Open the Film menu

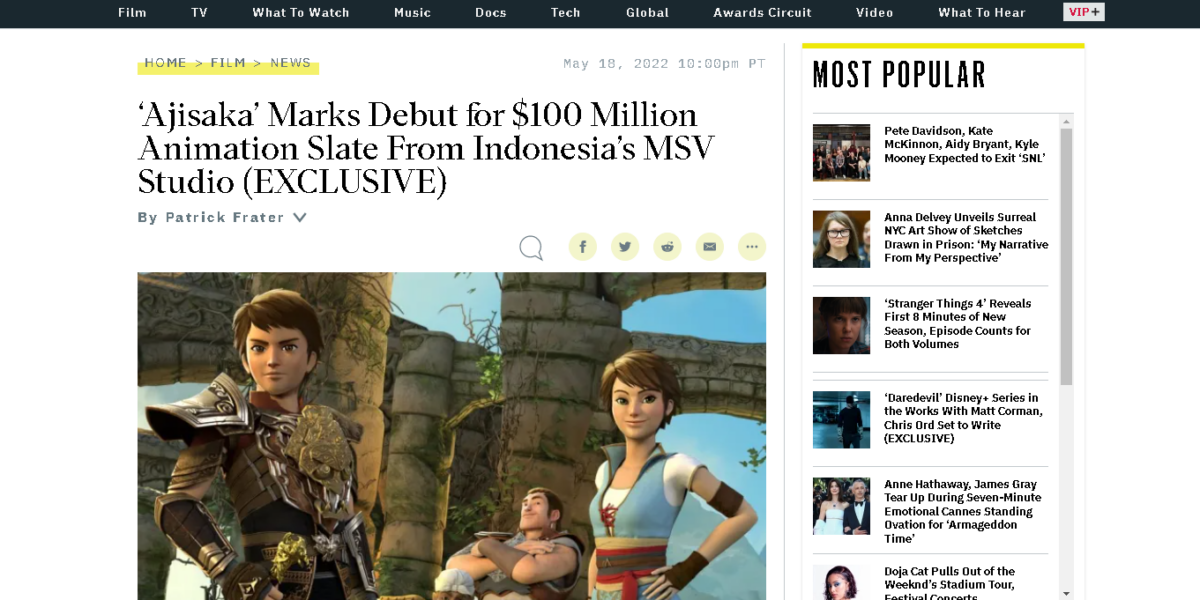point(132,12)
